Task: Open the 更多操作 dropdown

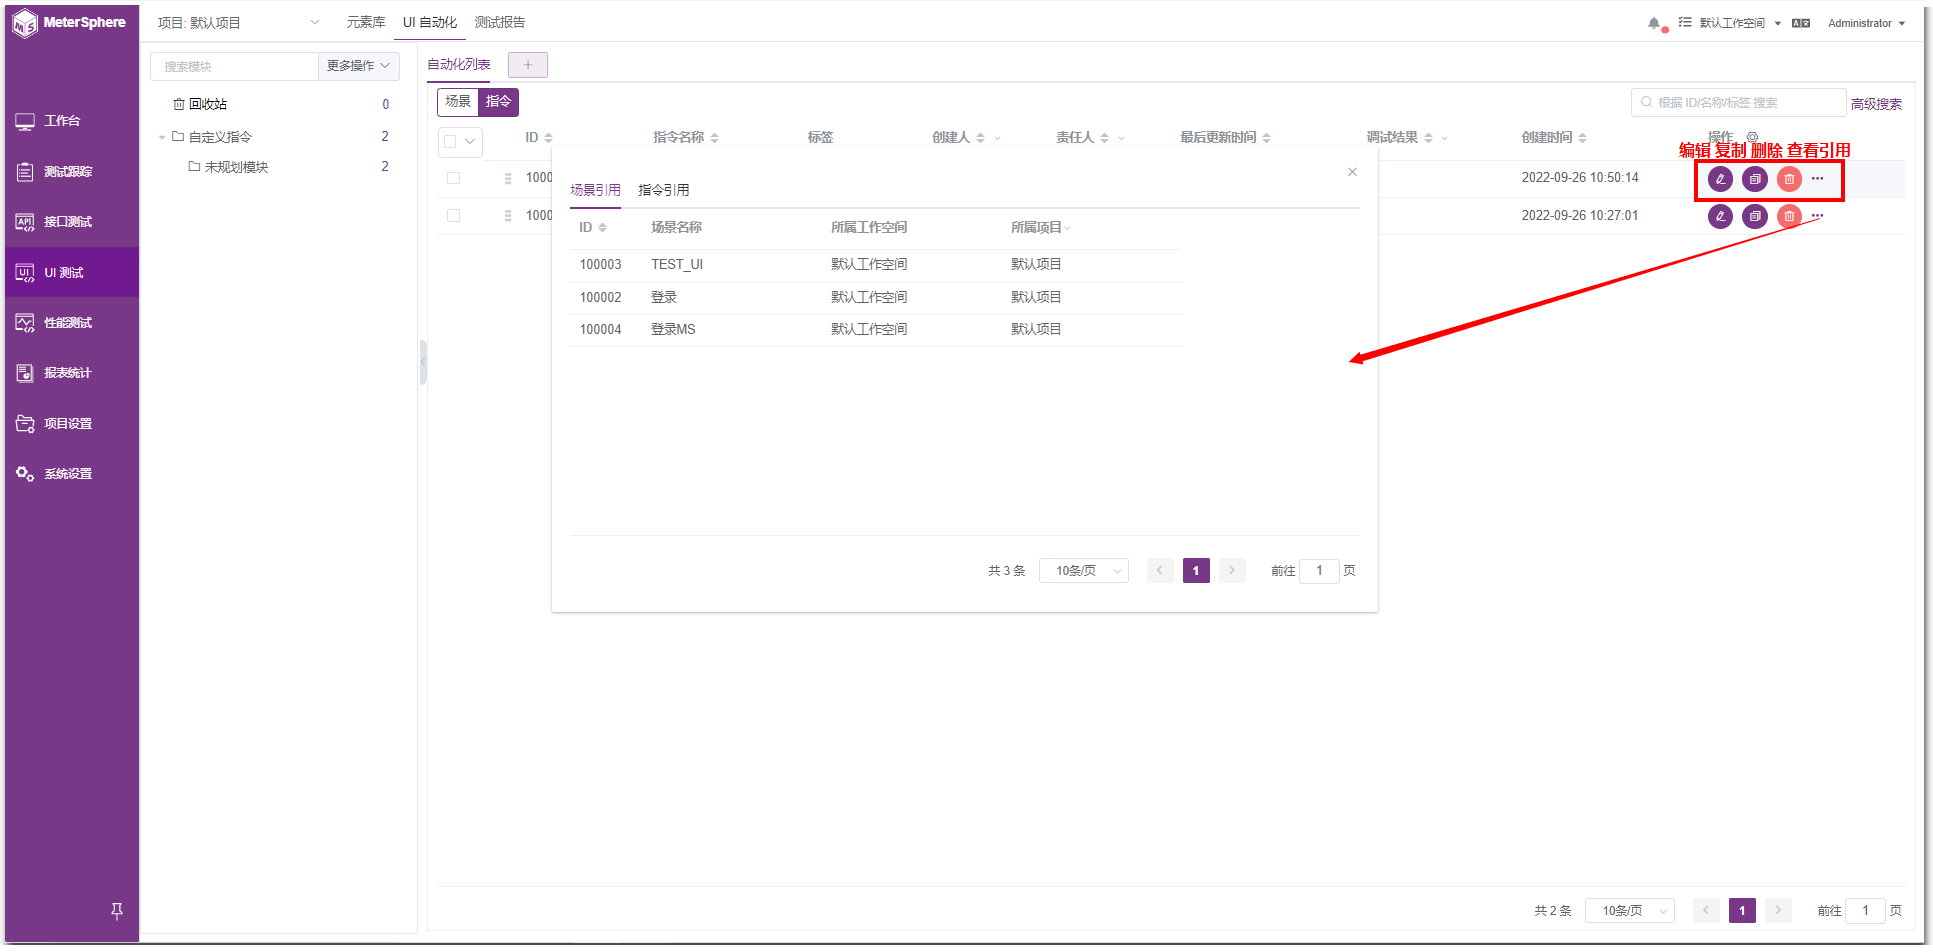Action: pyautogui.click(x=359, y=66)
